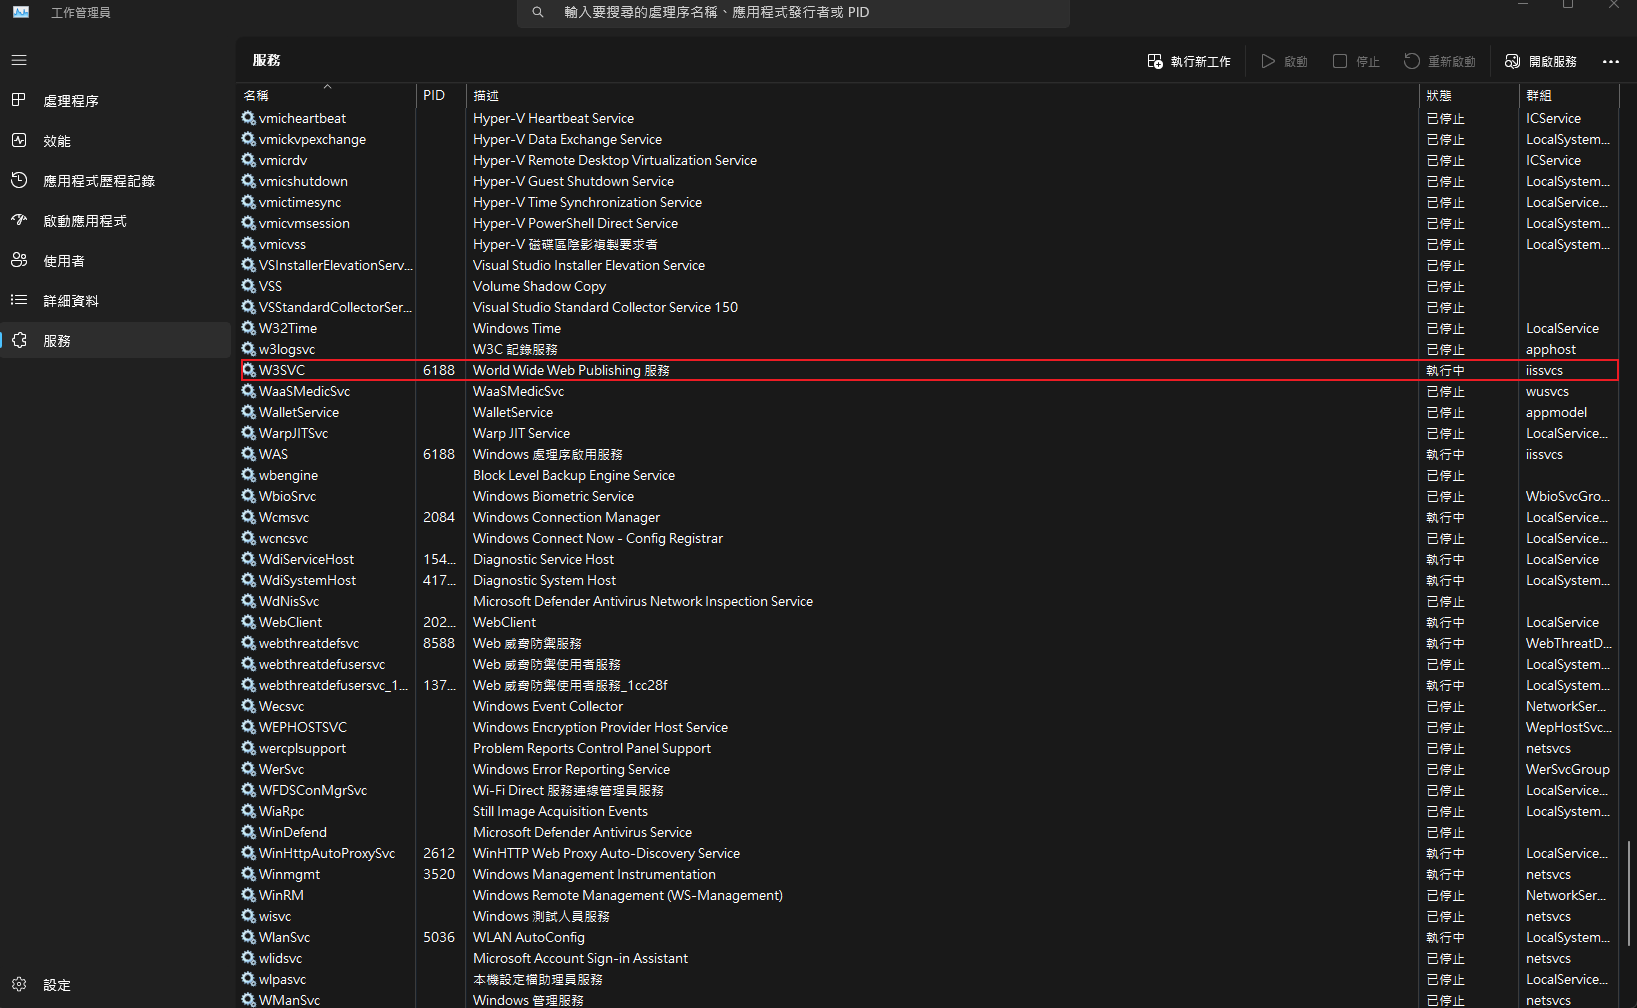Screen dimensions: 1637x1008
Task: Click the Windows Biometric Service description
Action: pos(553,496)
